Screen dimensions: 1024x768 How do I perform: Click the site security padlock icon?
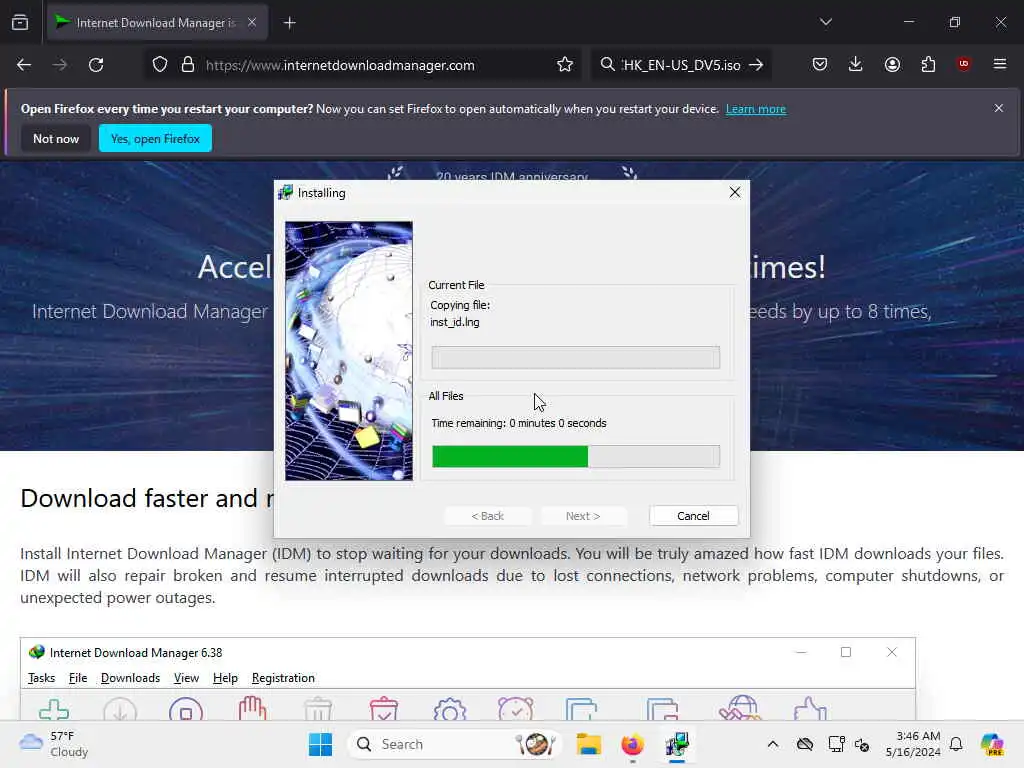[x=188, y=65]
